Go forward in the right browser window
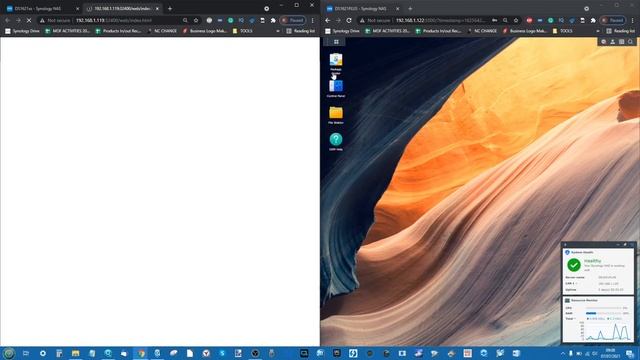The image size is (640, 360). (338, 20)
